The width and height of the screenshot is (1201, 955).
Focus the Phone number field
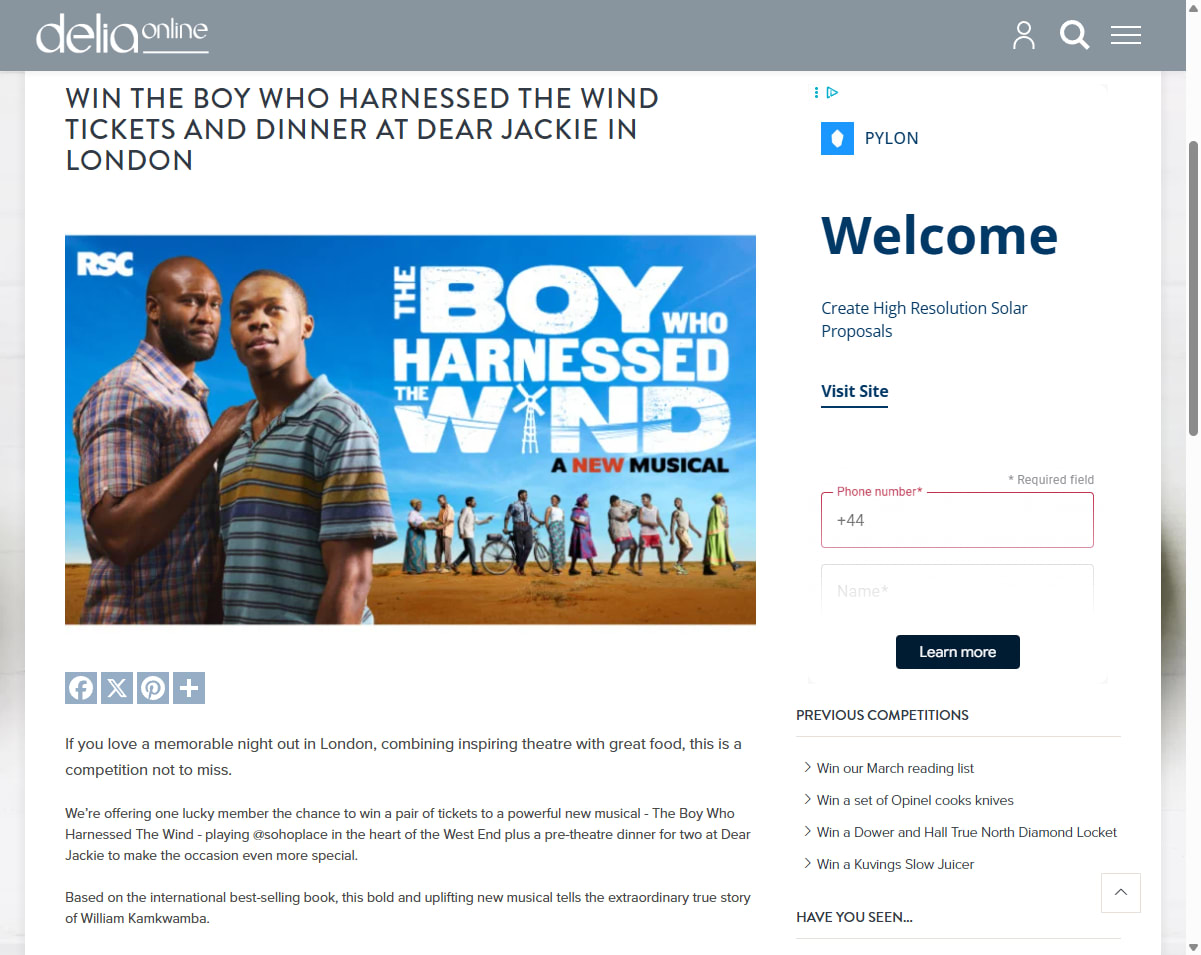(957, 520)
